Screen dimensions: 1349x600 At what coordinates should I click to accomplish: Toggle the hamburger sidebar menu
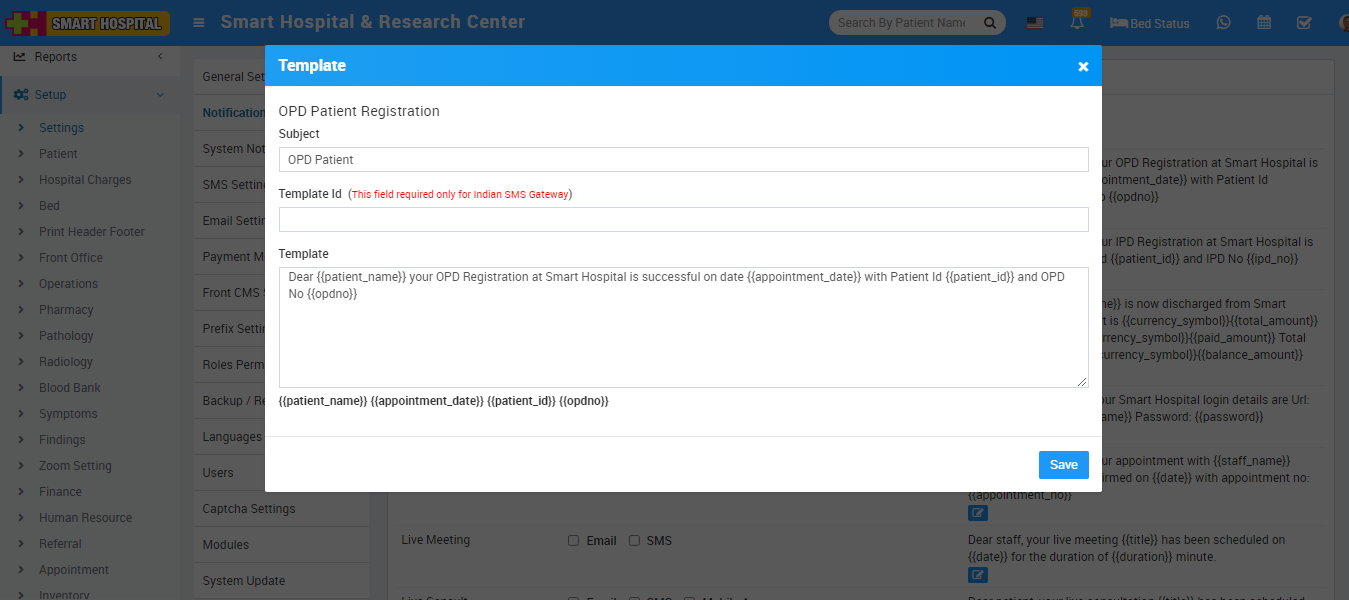coord(200,22)
